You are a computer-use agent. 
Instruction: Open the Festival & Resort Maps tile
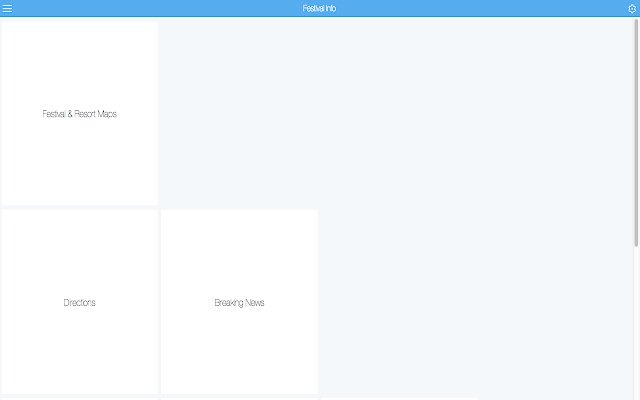coord(79,113)
